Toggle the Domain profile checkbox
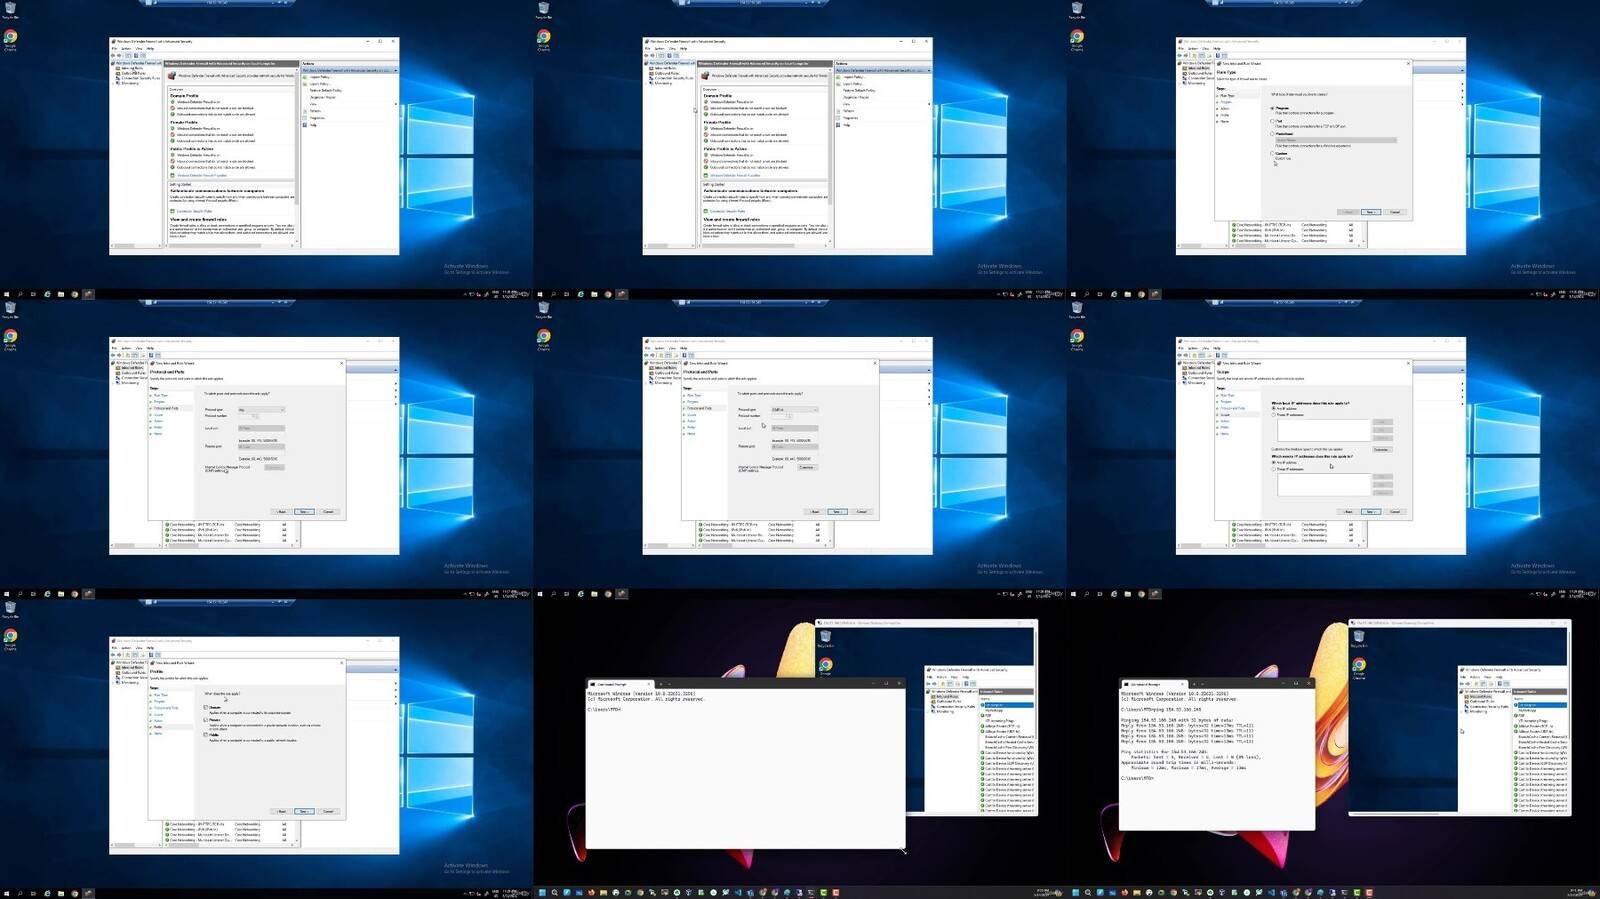Screen dimensions: 1600x899 206,707
